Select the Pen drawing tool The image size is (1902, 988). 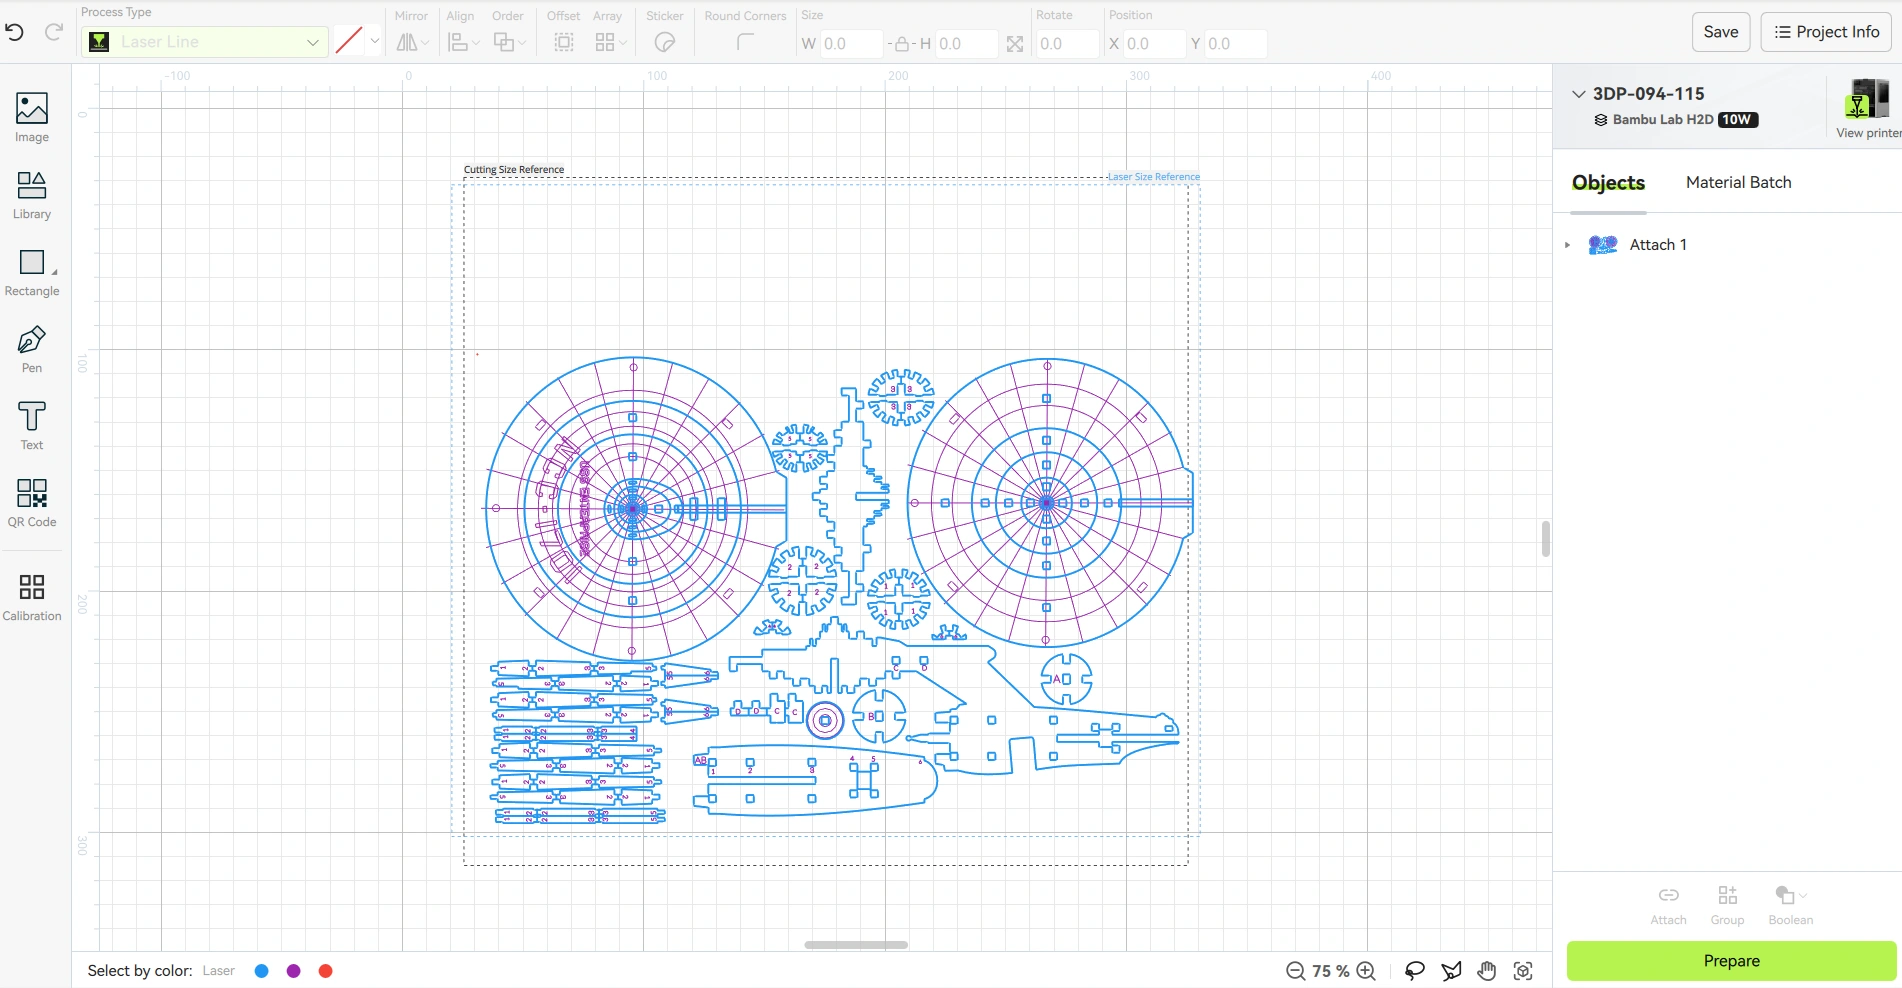[x=32, y=349]
